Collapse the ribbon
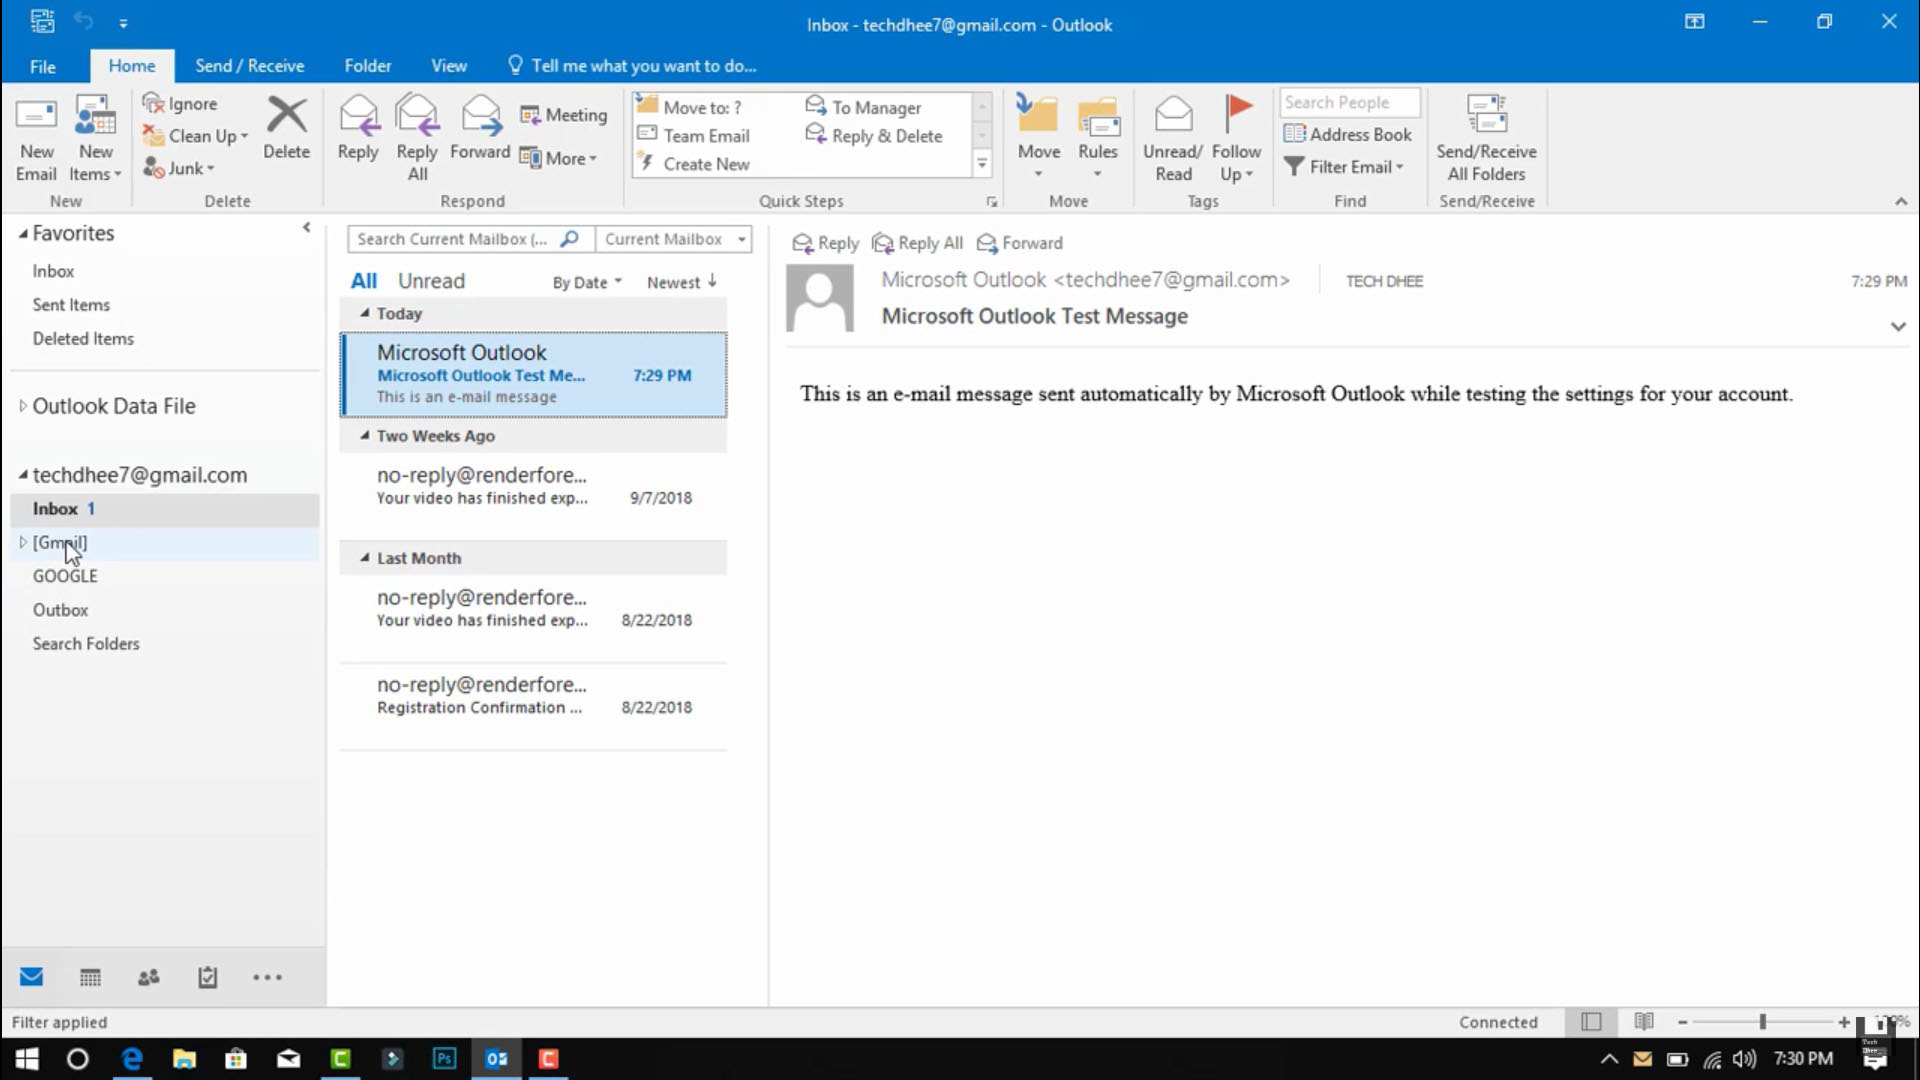Image resolution: width=1920 pixels, height=1080 pixels. pyautogui.click(x=1901, y=201)
